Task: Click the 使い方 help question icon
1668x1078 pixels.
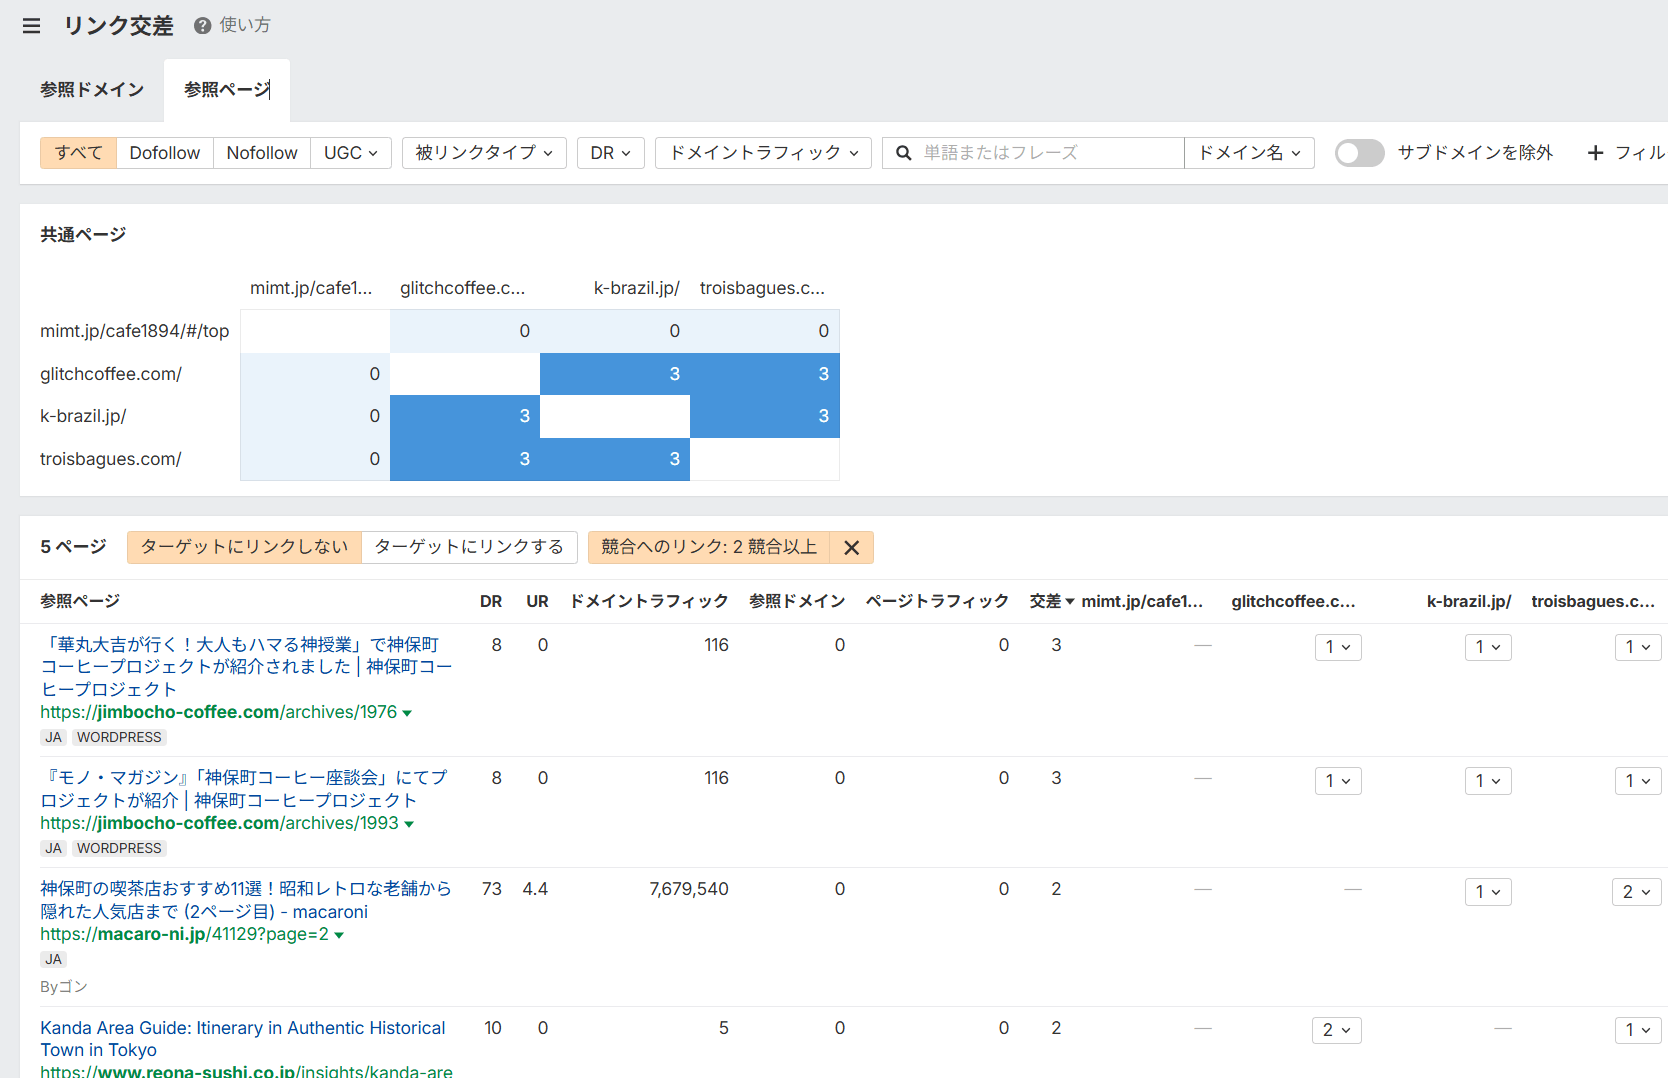Action: 202,26
